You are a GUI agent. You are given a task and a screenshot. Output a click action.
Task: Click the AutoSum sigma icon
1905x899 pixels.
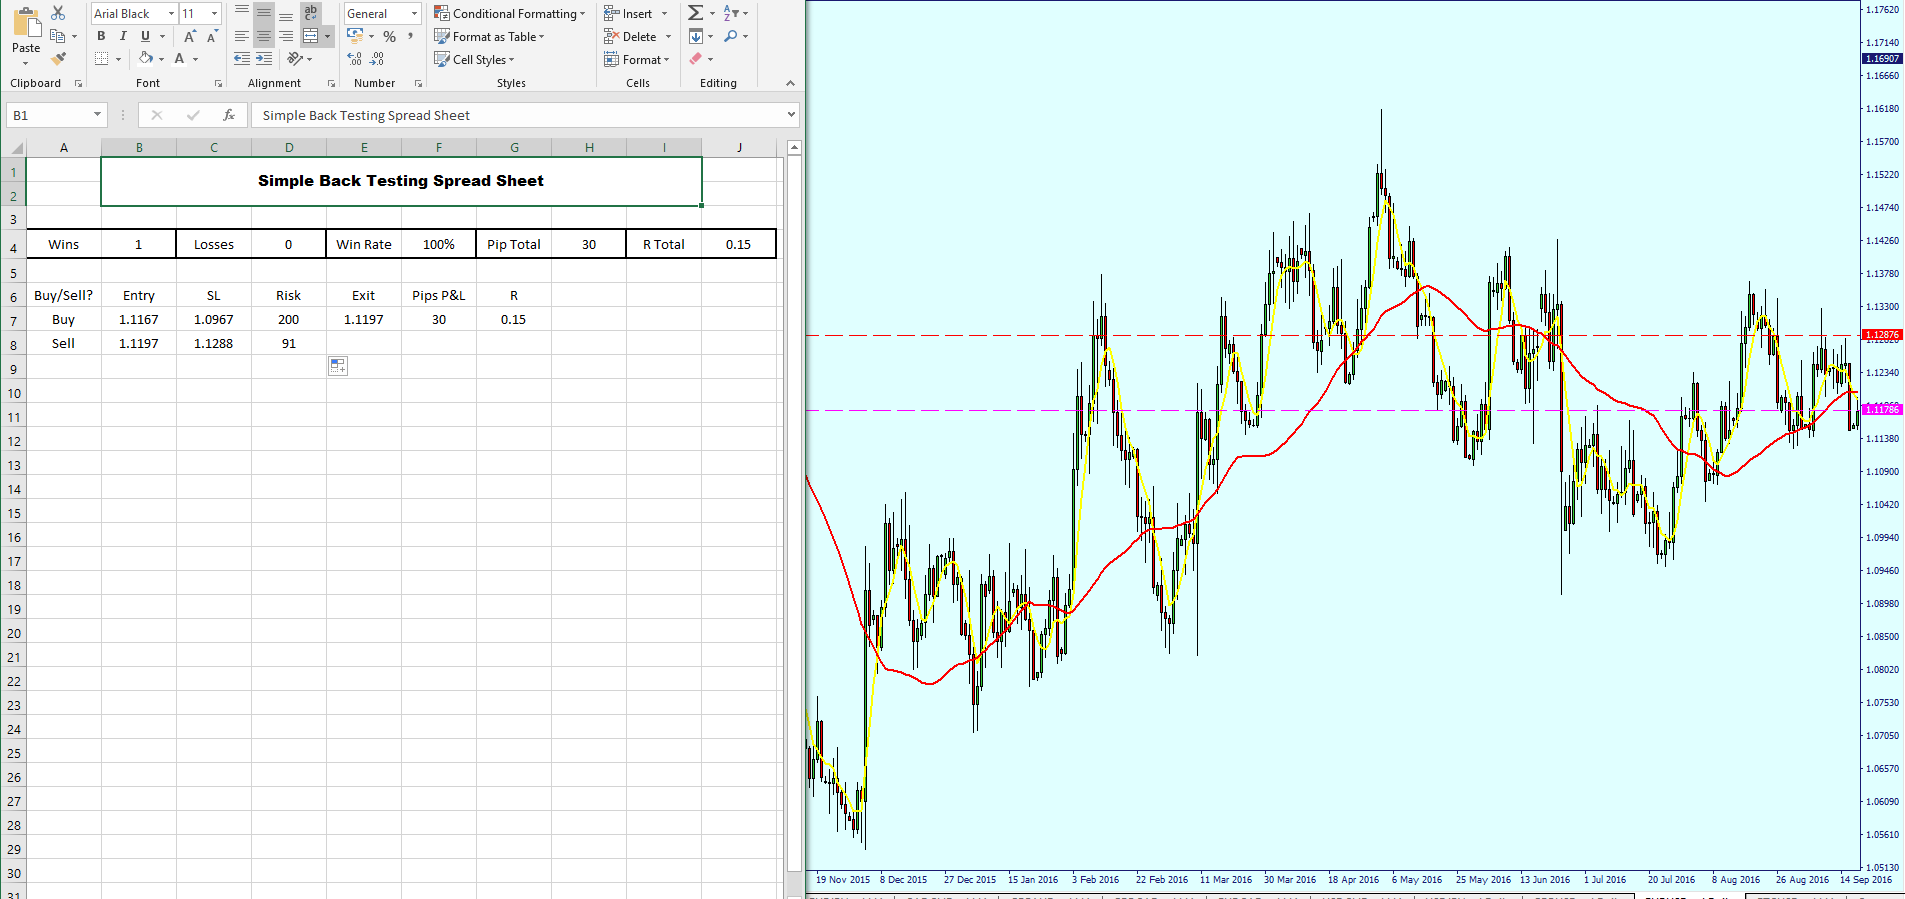695,13
